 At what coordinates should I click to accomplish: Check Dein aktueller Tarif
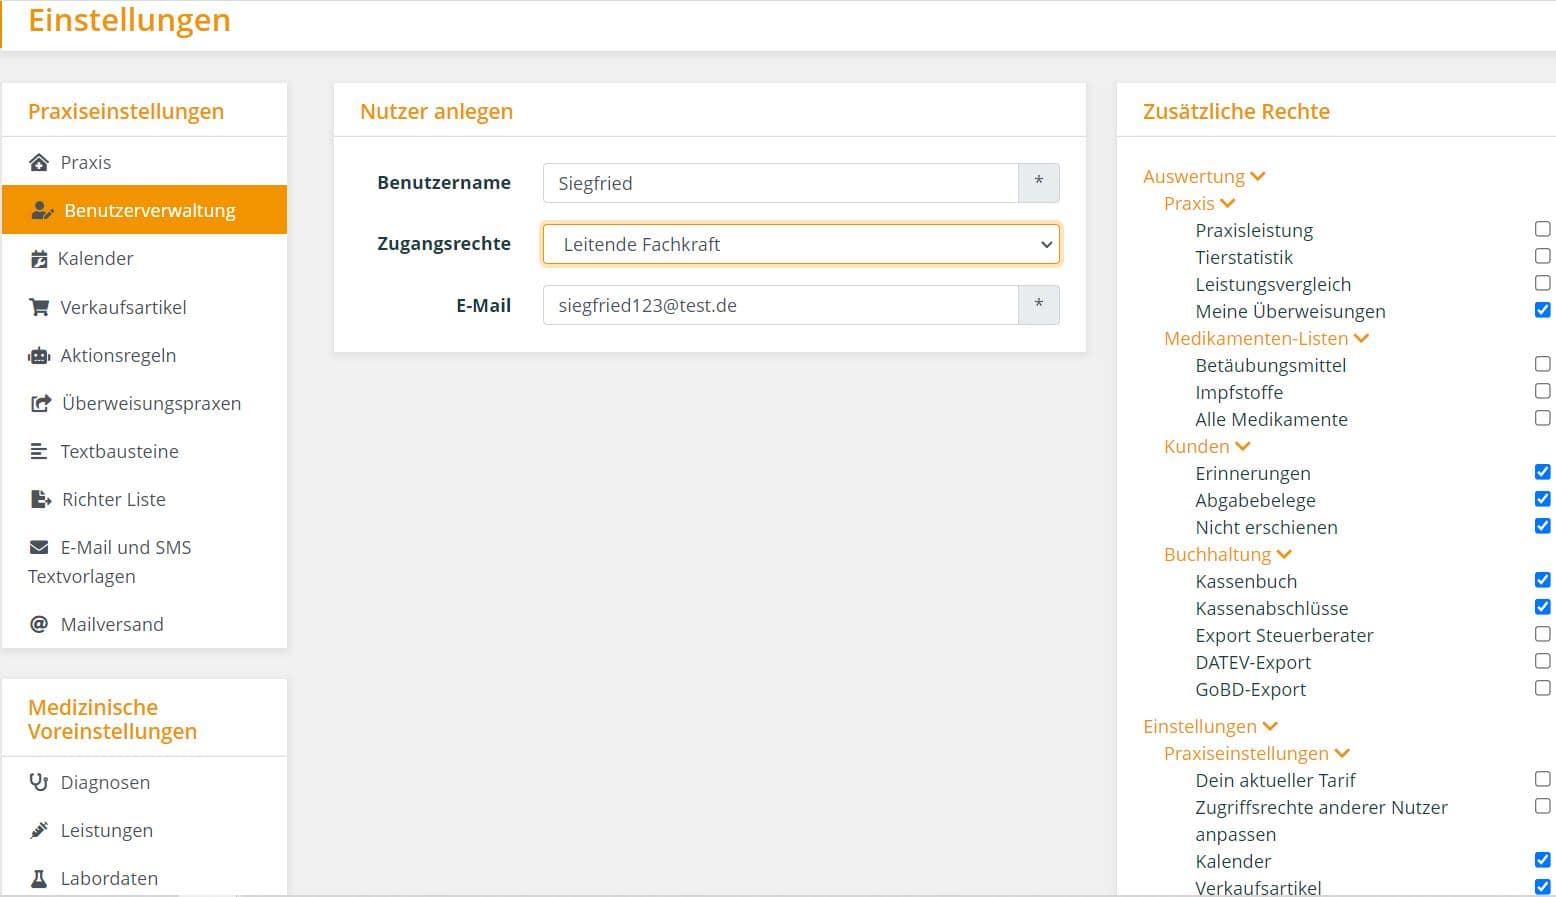[1543, 779]
